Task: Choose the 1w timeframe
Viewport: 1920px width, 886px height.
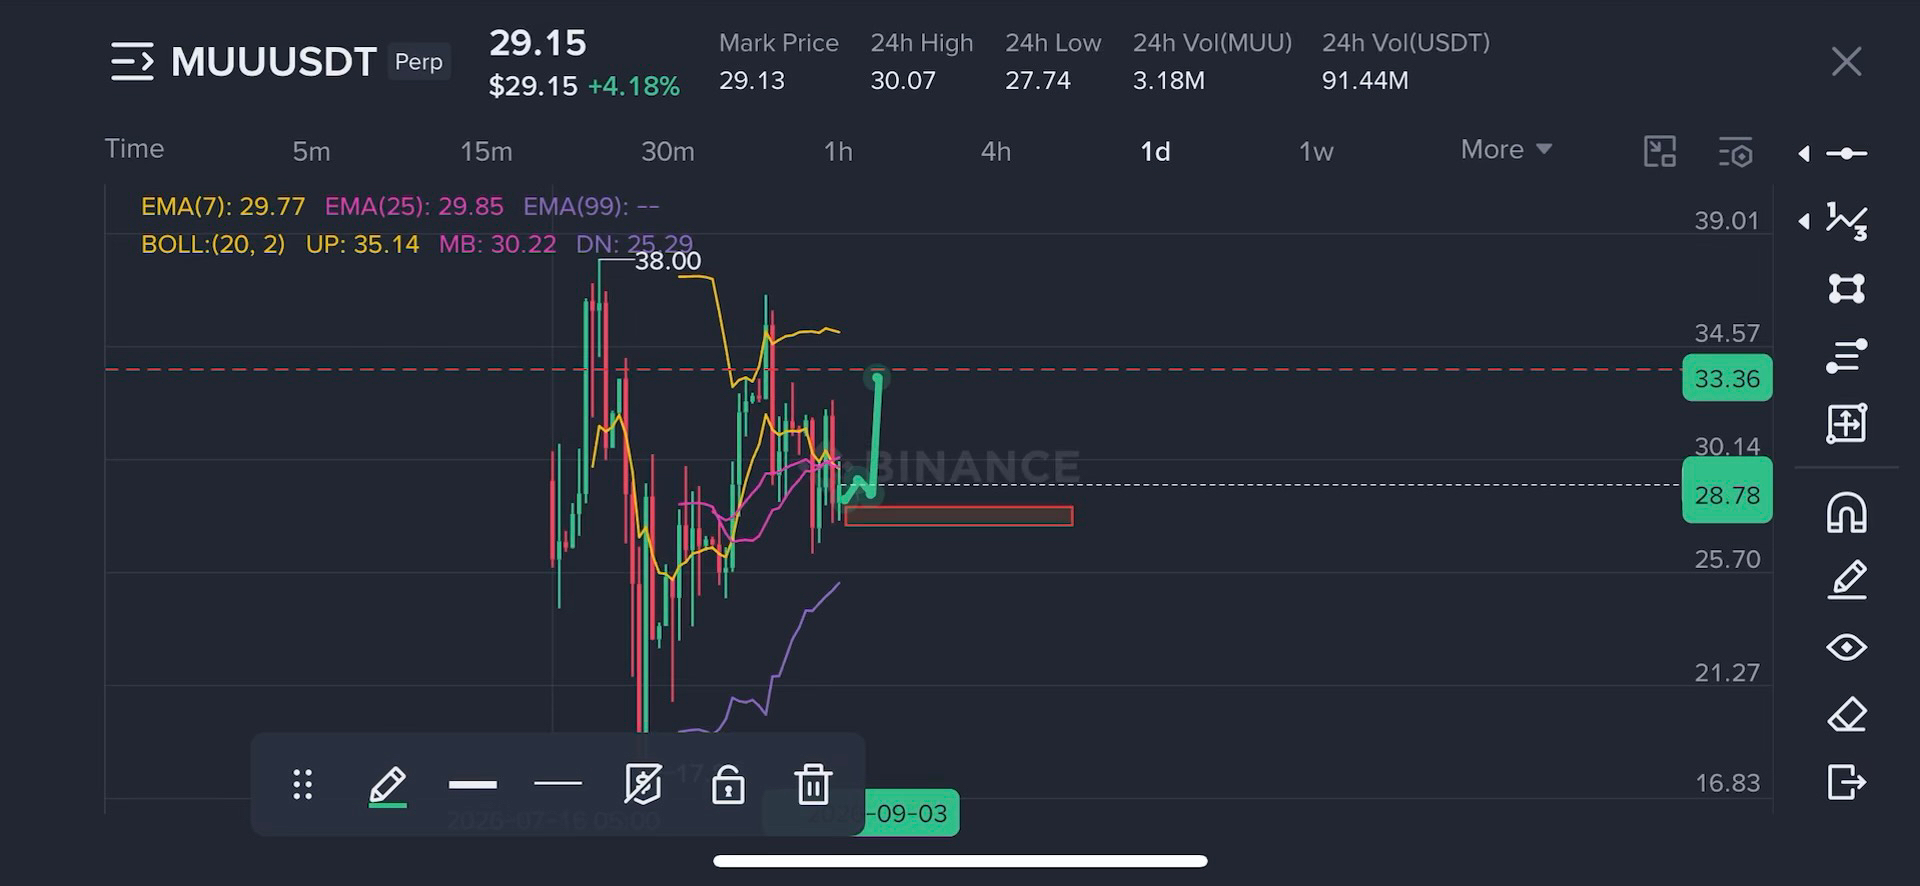Action: (1316, 151)
